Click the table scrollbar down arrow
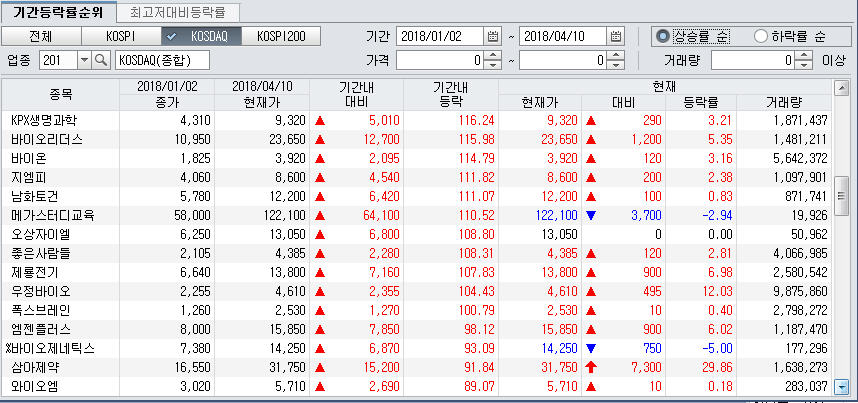 tap(840, 388)
